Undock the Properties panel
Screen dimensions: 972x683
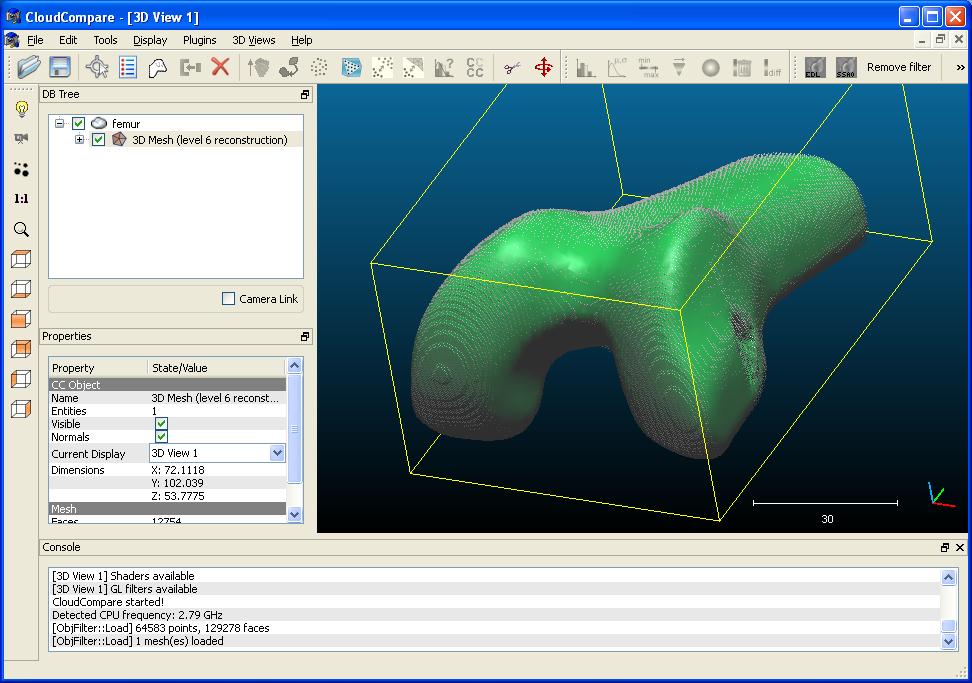(304, 337)
